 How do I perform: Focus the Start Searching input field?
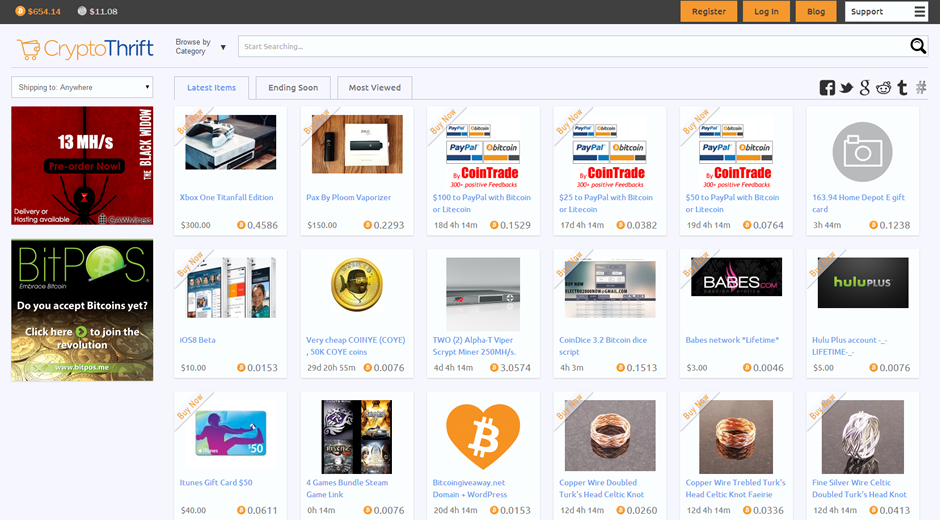[x=574, y=46]
